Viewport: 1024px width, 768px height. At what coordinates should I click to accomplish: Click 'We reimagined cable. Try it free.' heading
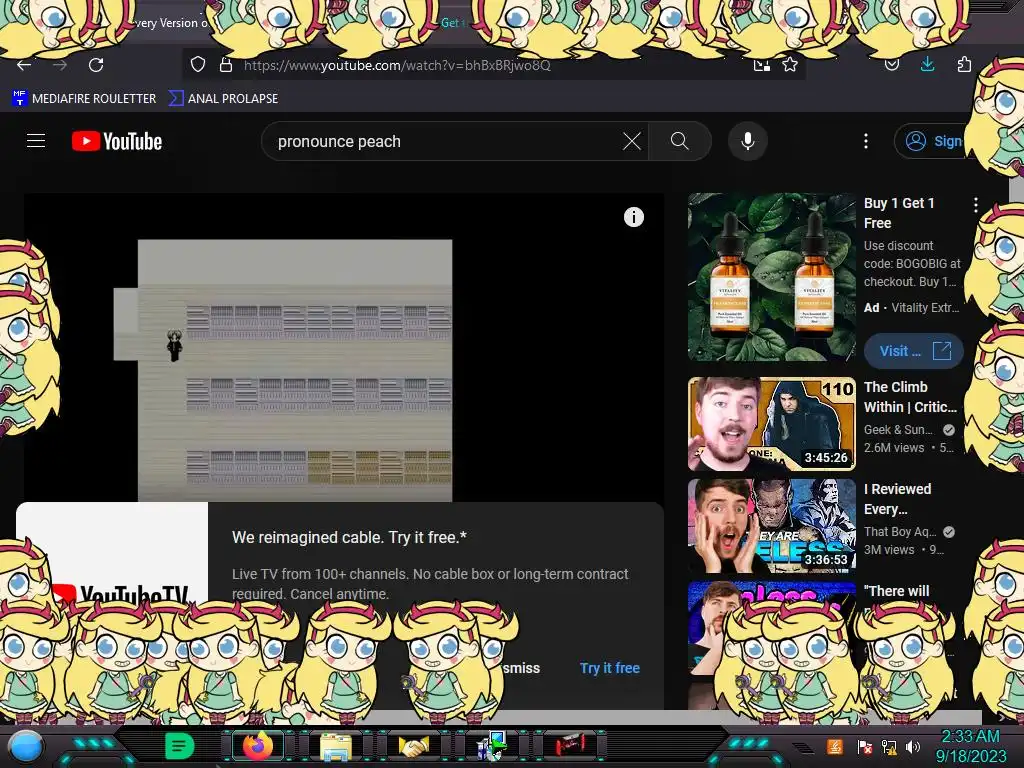[349, 537]
